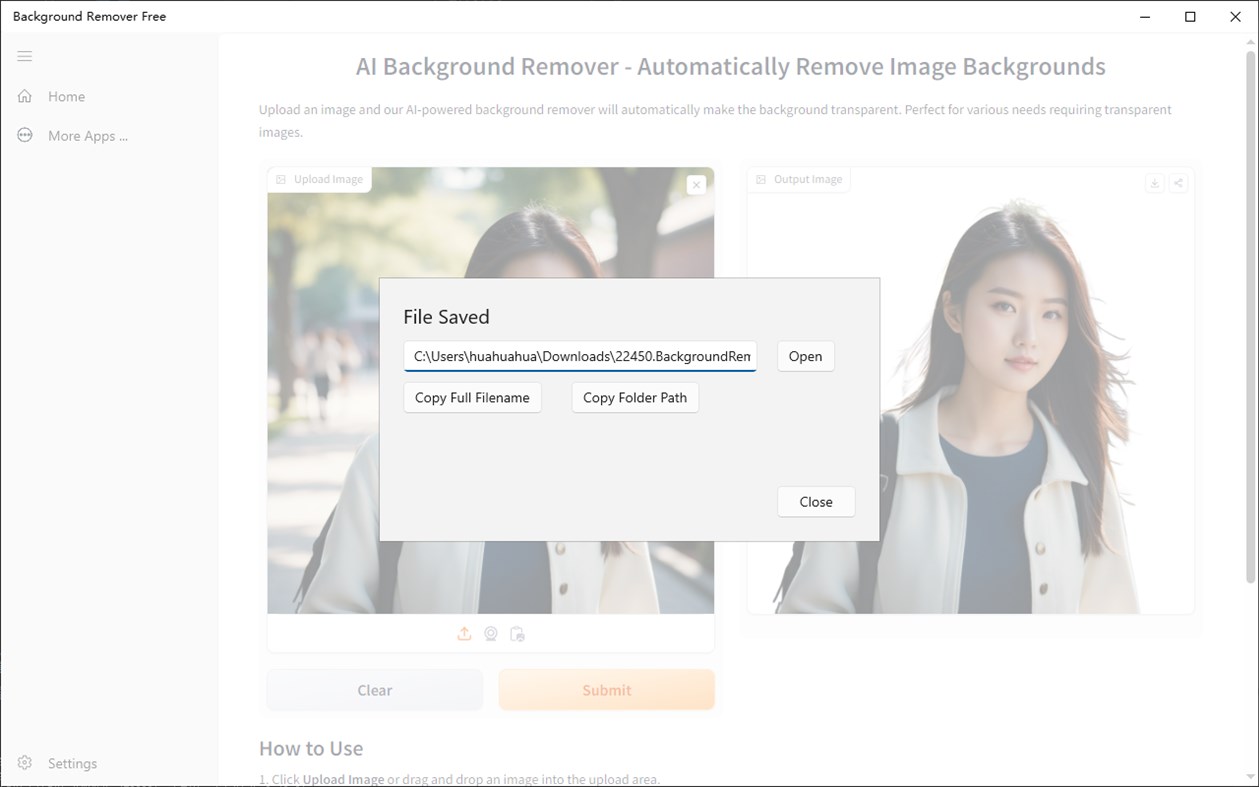Click the paste-from-clipboard icon

coord(517,633)
